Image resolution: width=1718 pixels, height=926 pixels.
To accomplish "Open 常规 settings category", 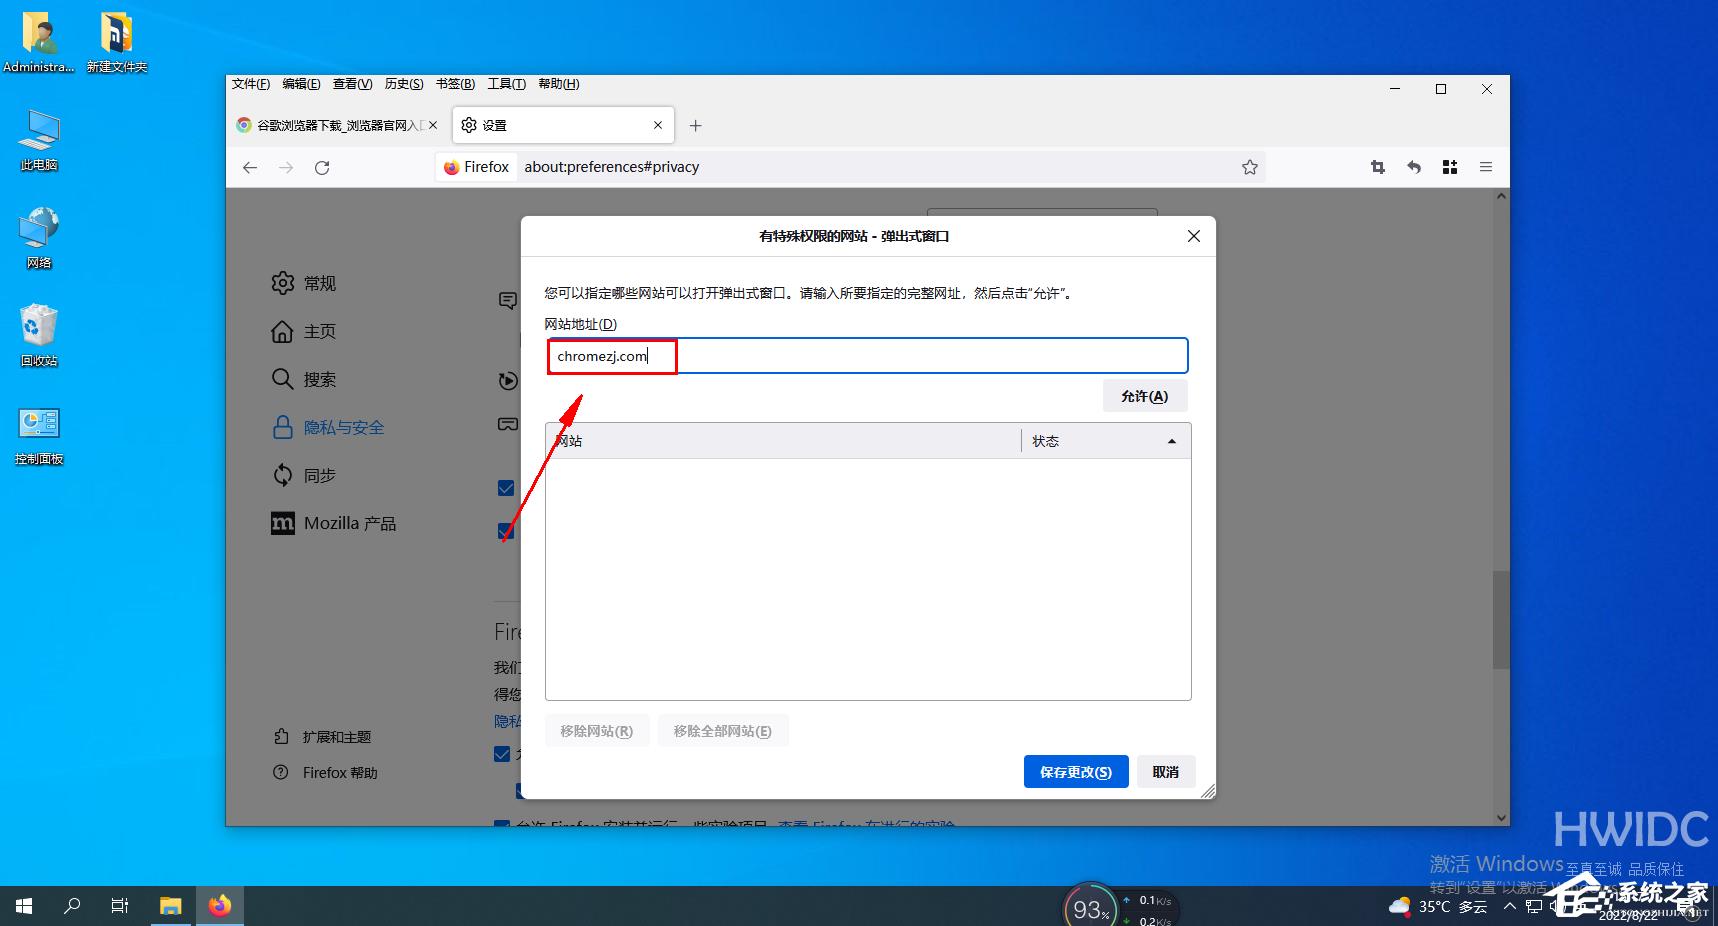I will pos(304,283).
